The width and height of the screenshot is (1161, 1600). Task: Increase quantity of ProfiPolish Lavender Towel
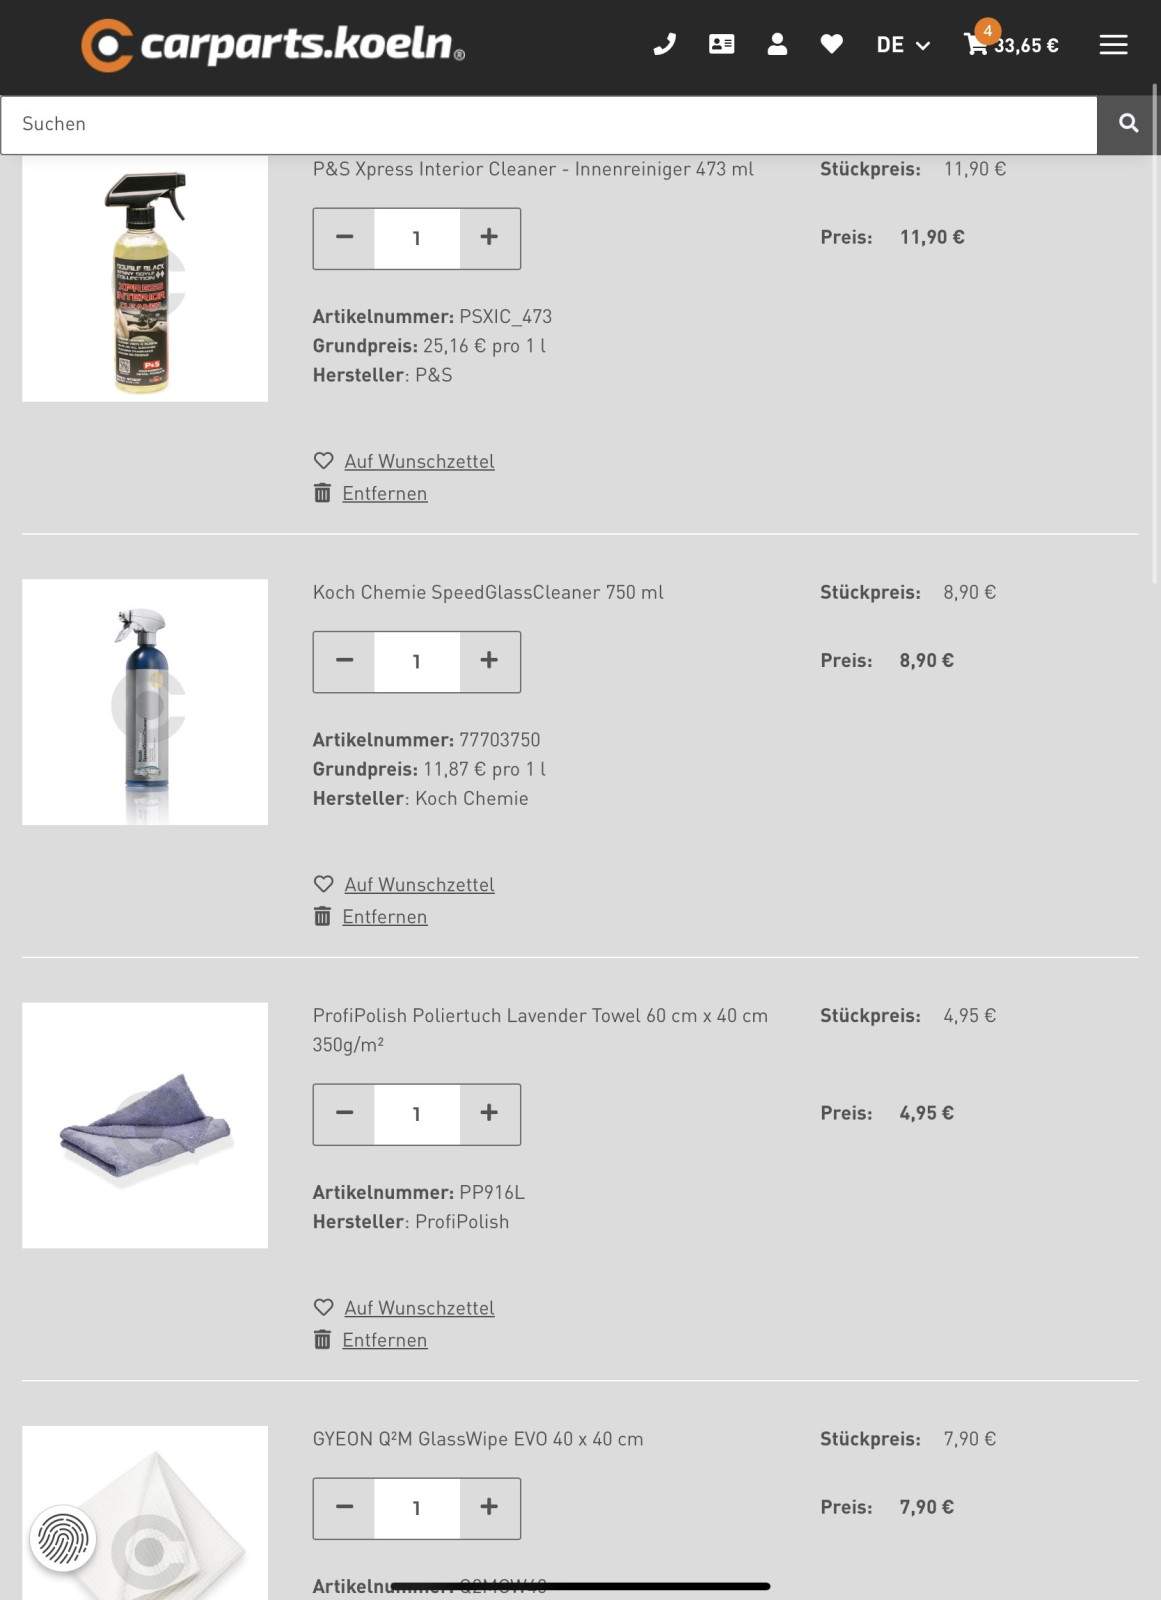point(489,1114)
